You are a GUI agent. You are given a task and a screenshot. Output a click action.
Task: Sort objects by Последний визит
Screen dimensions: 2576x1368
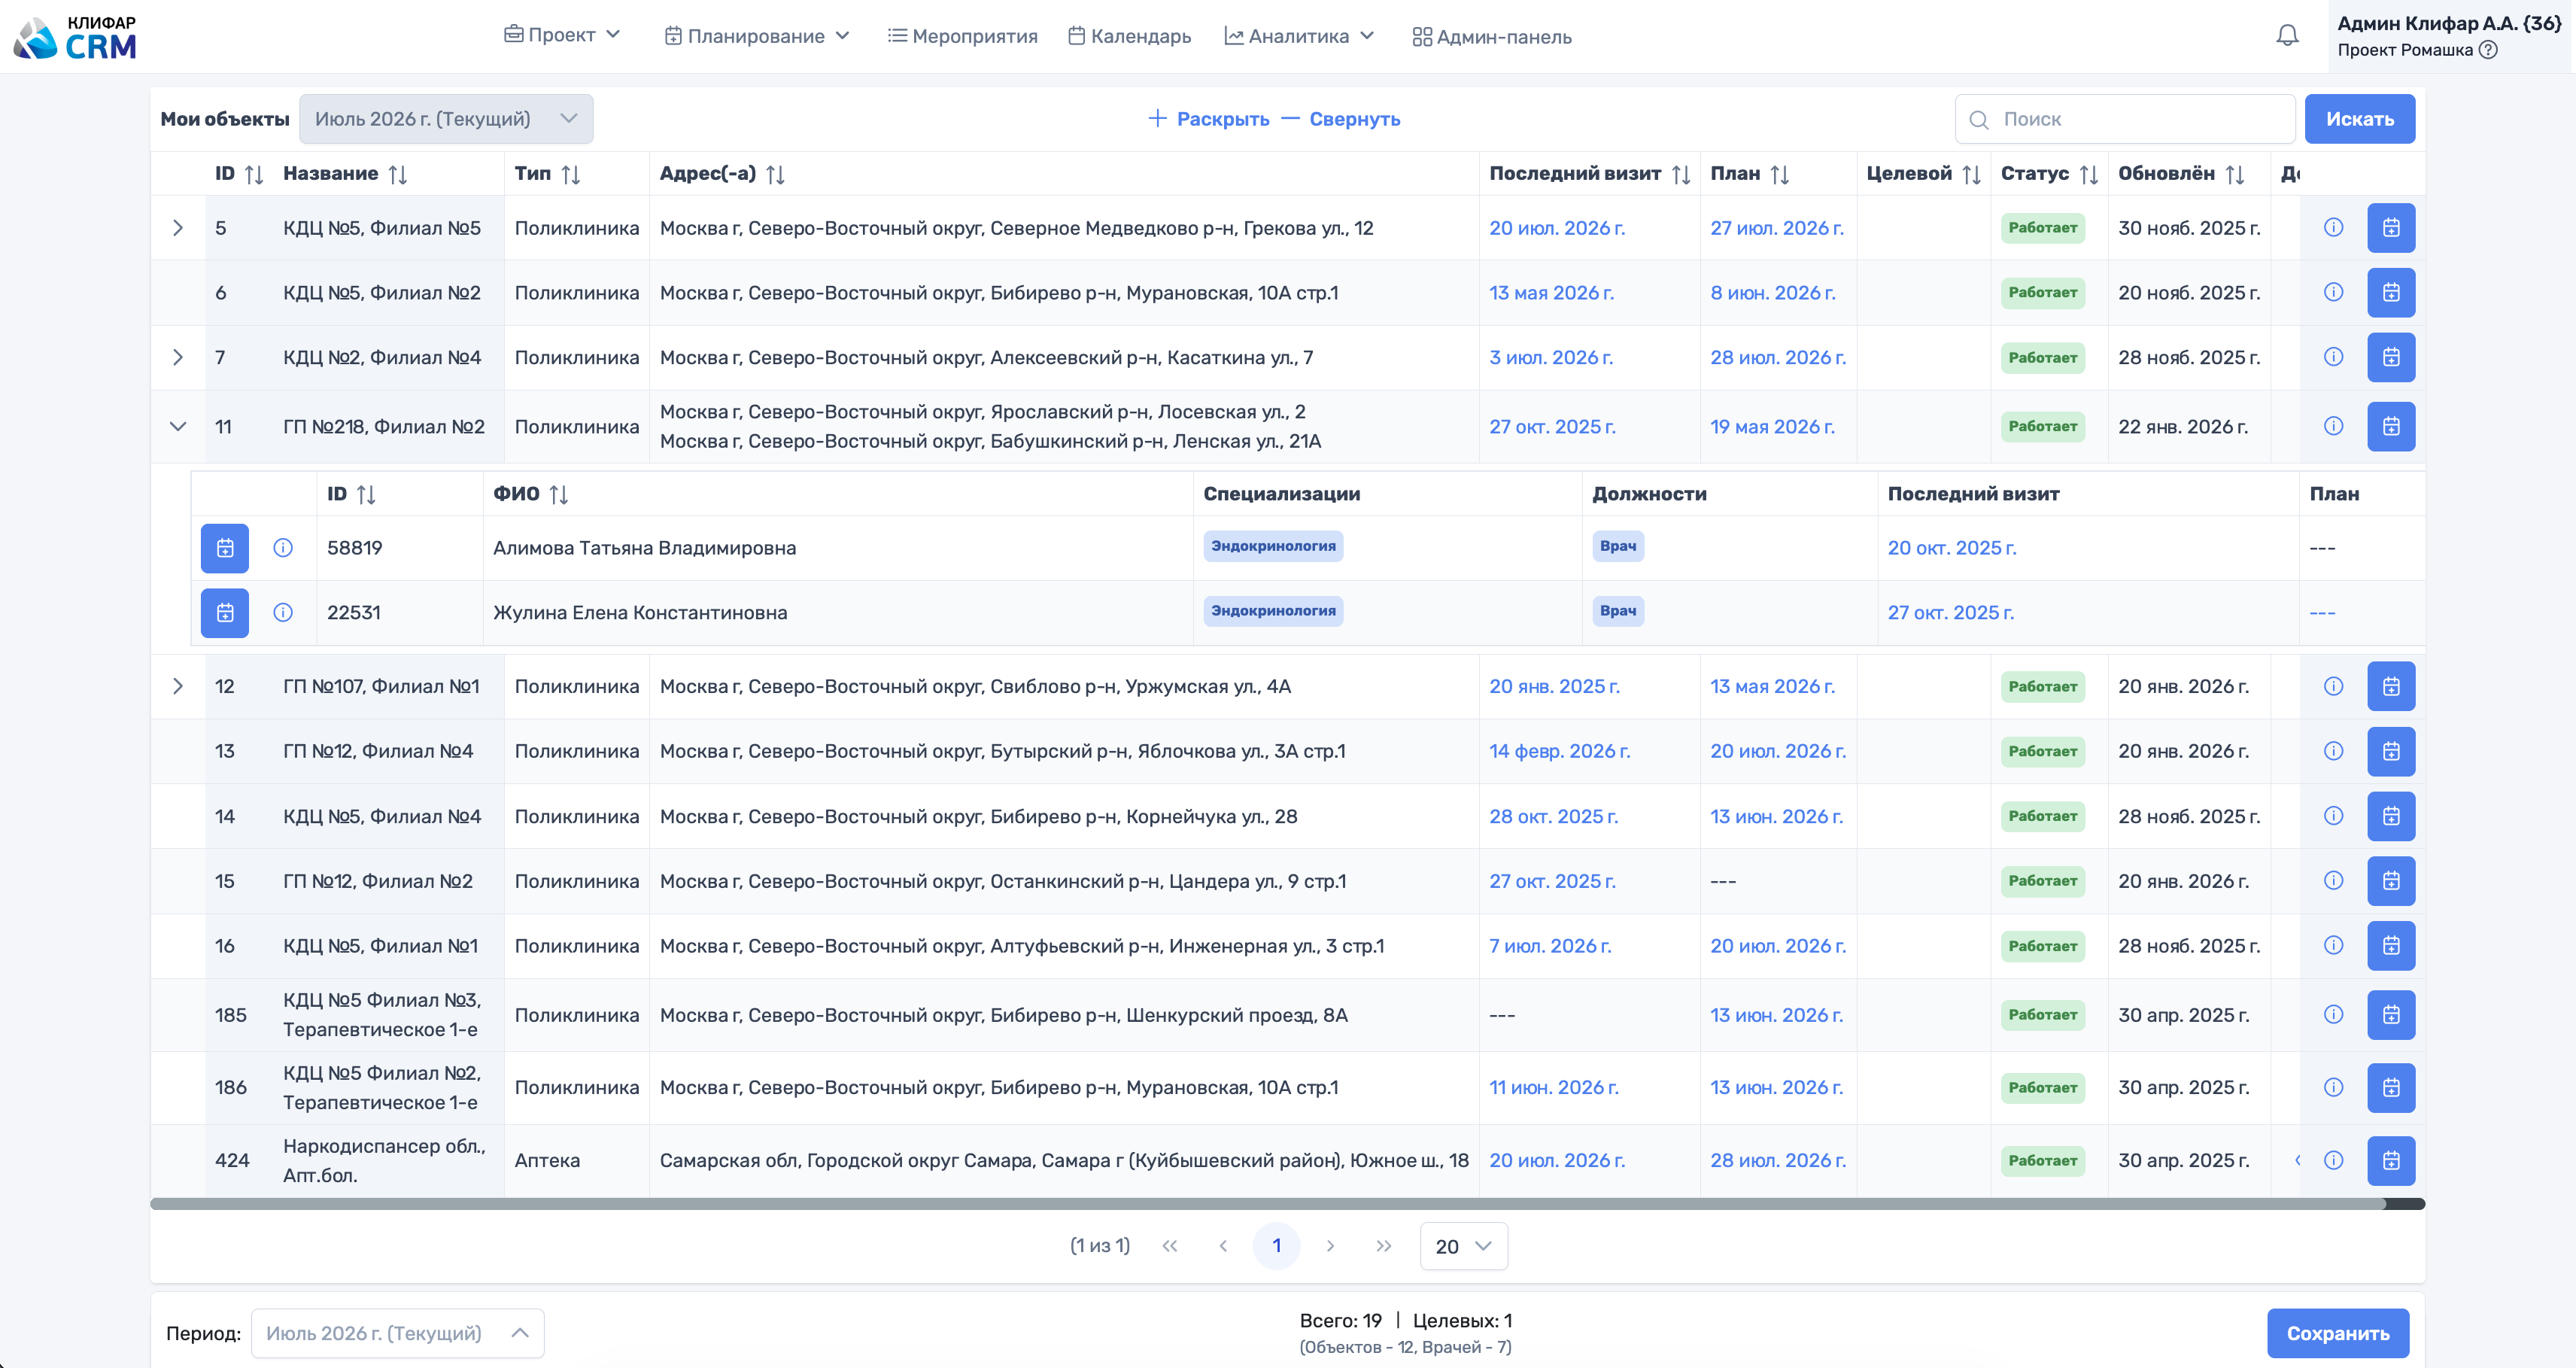point(1681,174)
